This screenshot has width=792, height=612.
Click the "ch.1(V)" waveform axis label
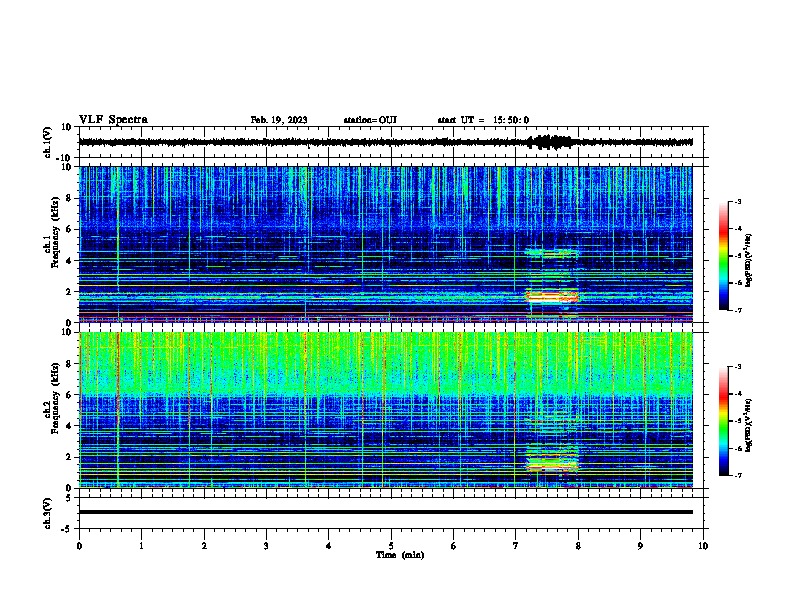coord(47,142)
